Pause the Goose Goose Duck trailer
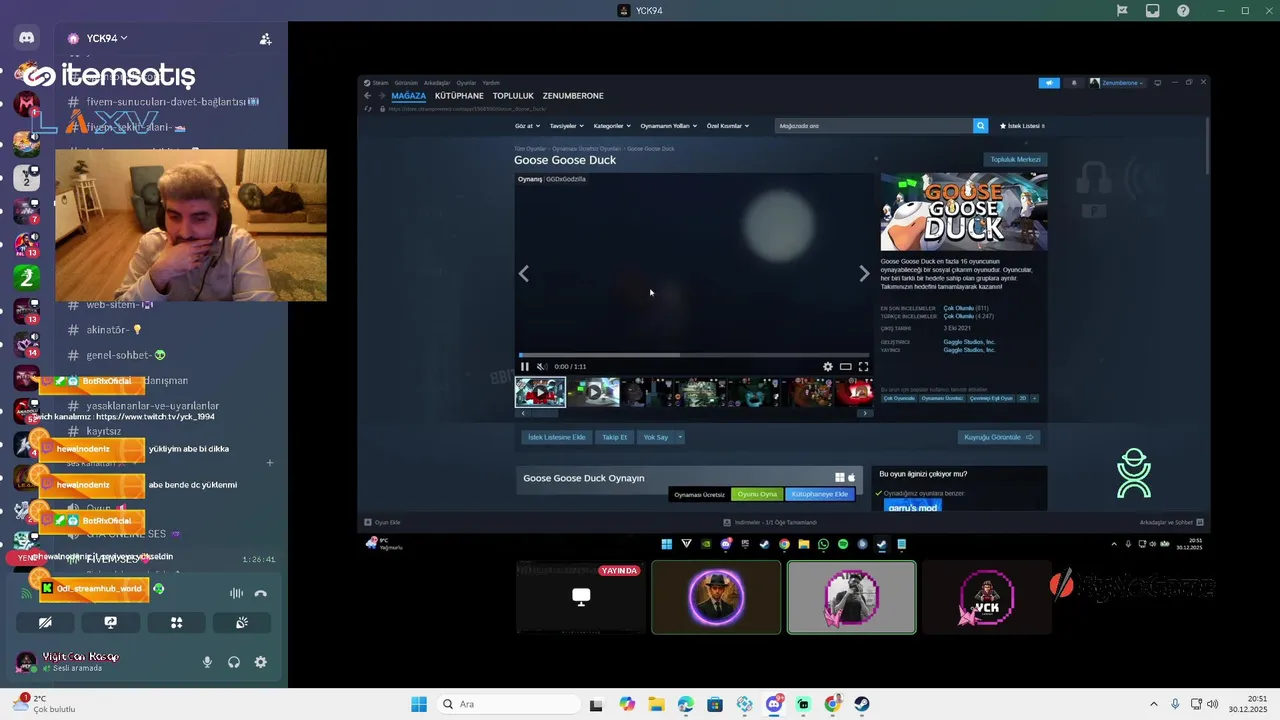 pos(524,366)
